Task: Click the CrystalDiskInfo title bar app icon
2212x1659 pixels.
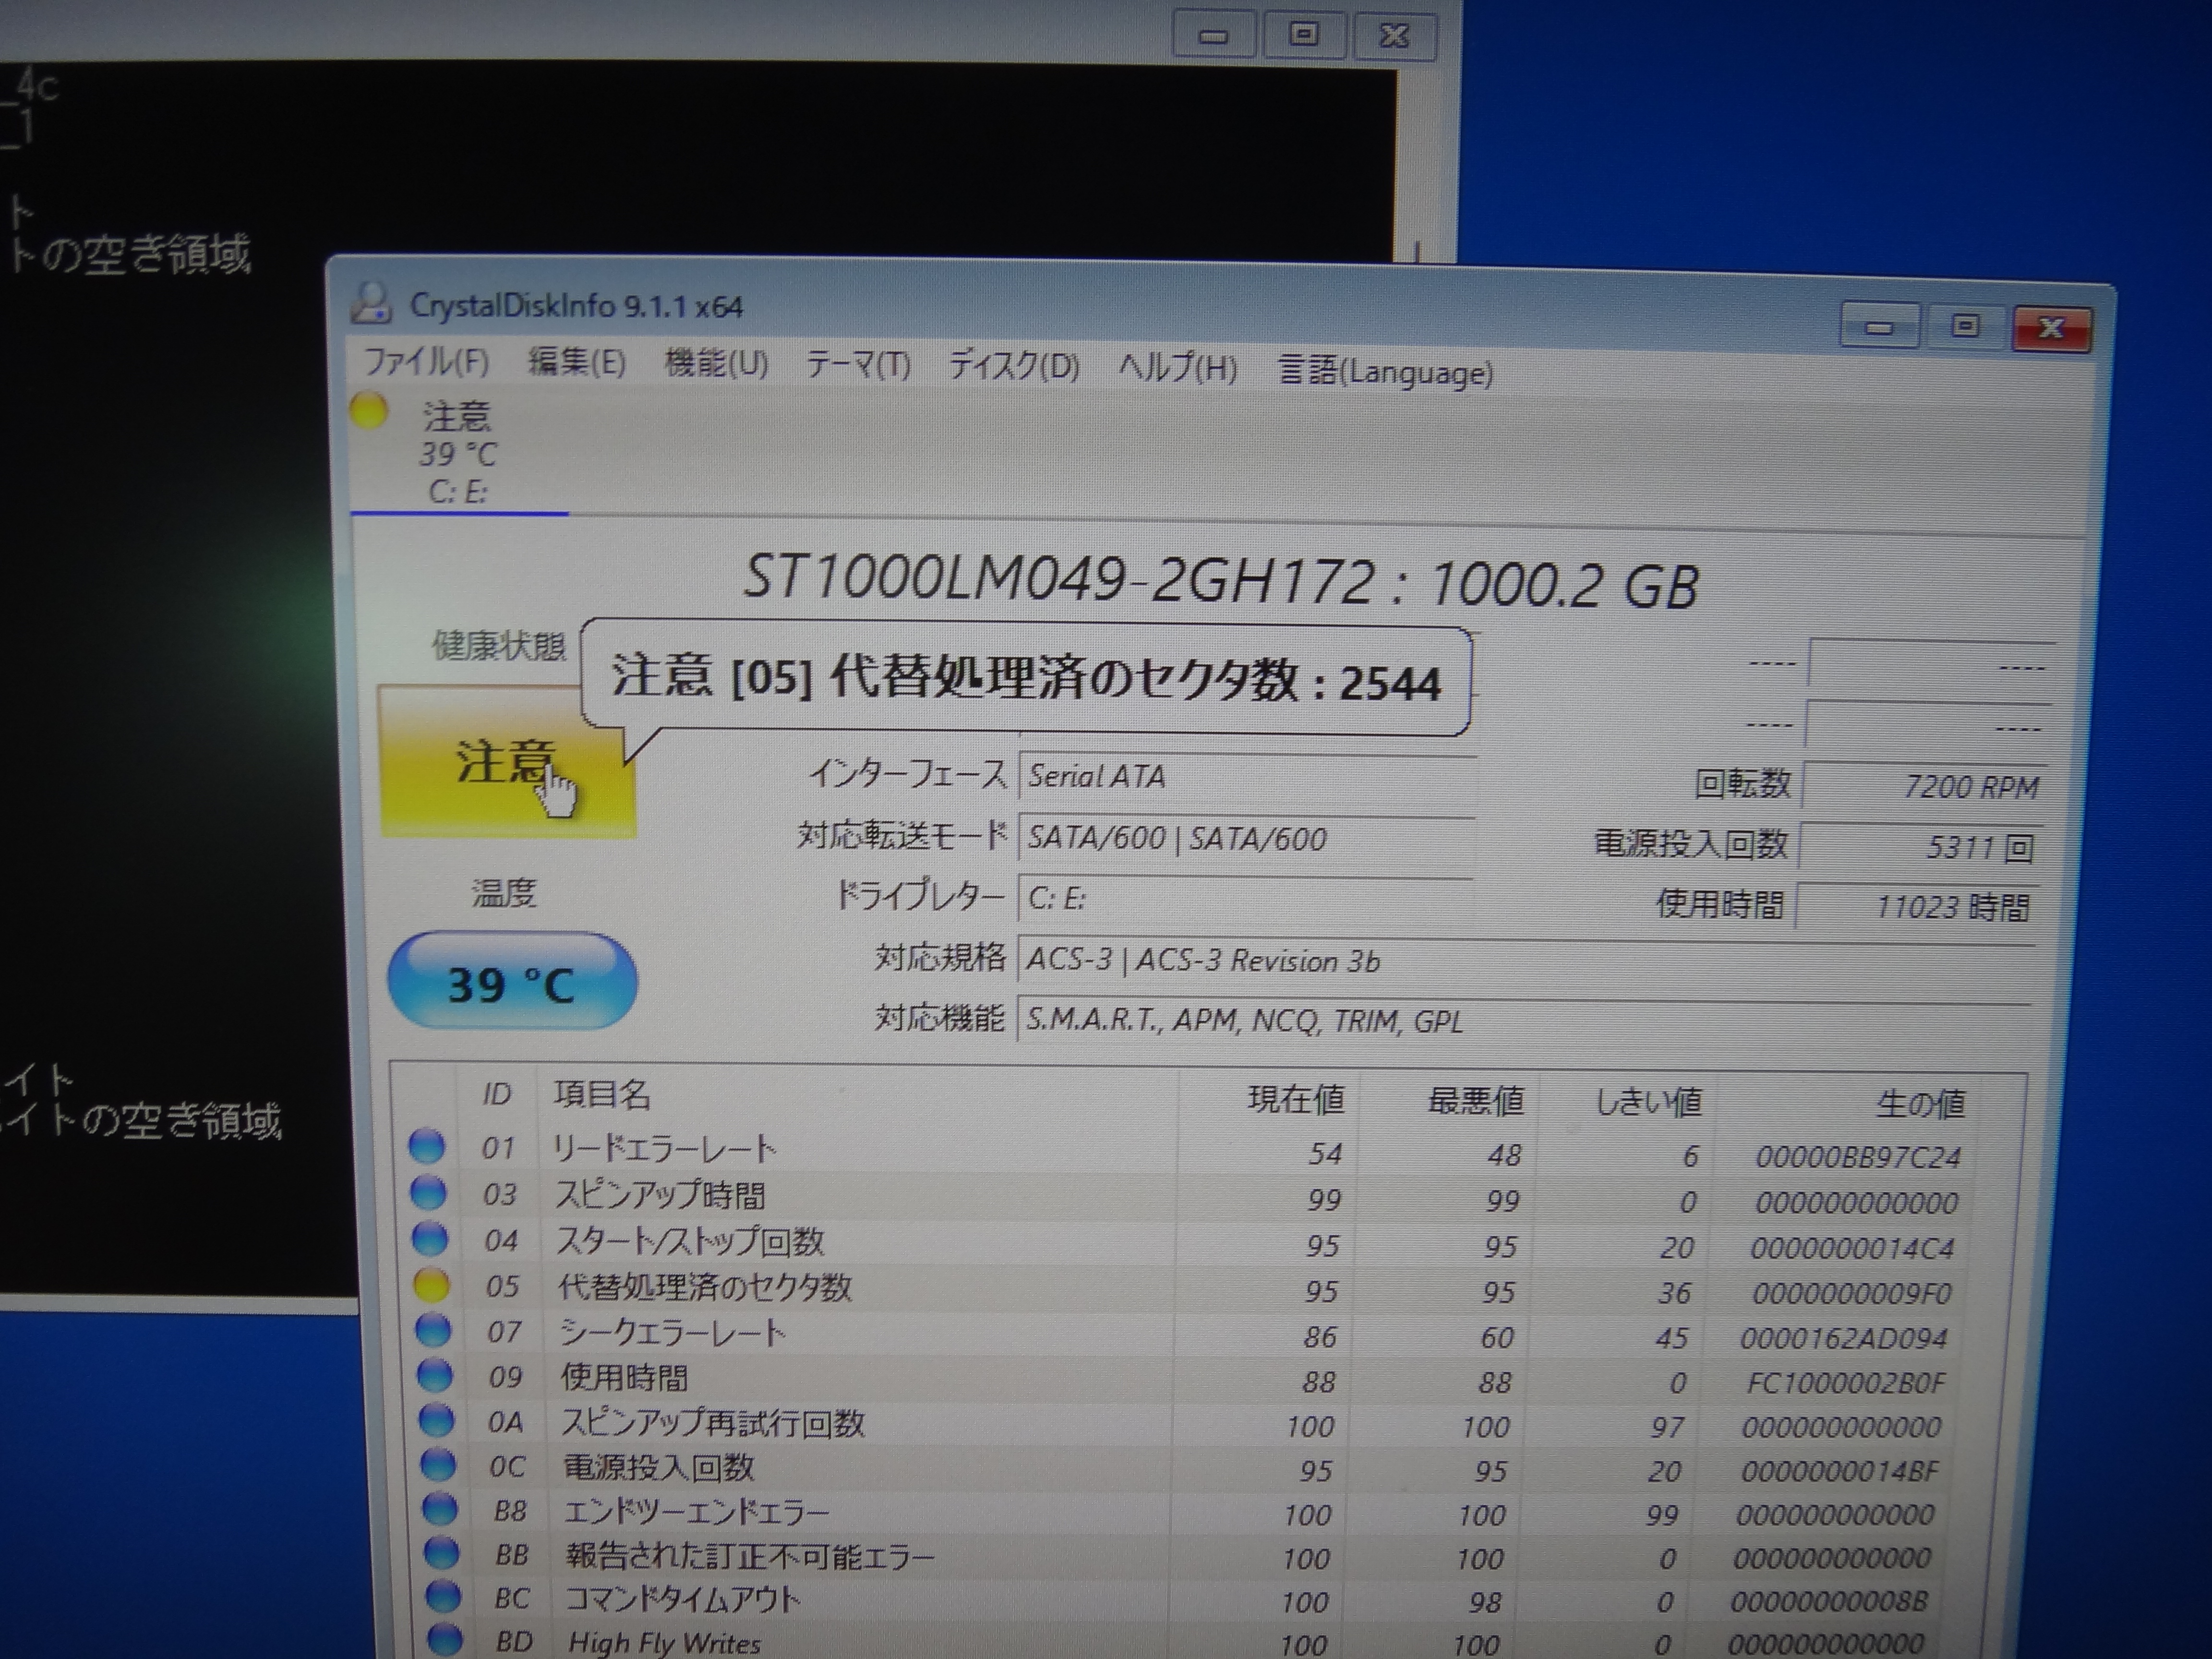Action: [x=370, y=303]
